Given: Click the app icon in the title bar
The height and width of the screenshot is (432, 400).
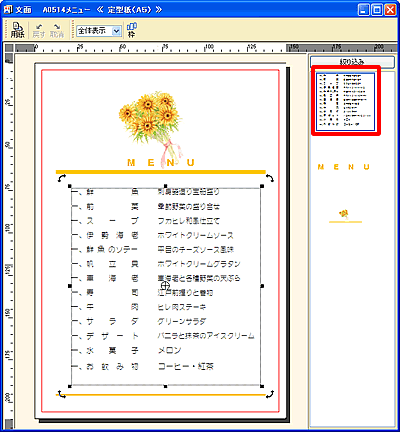Looking at the screenshot, I should click(x=8, y=9).
